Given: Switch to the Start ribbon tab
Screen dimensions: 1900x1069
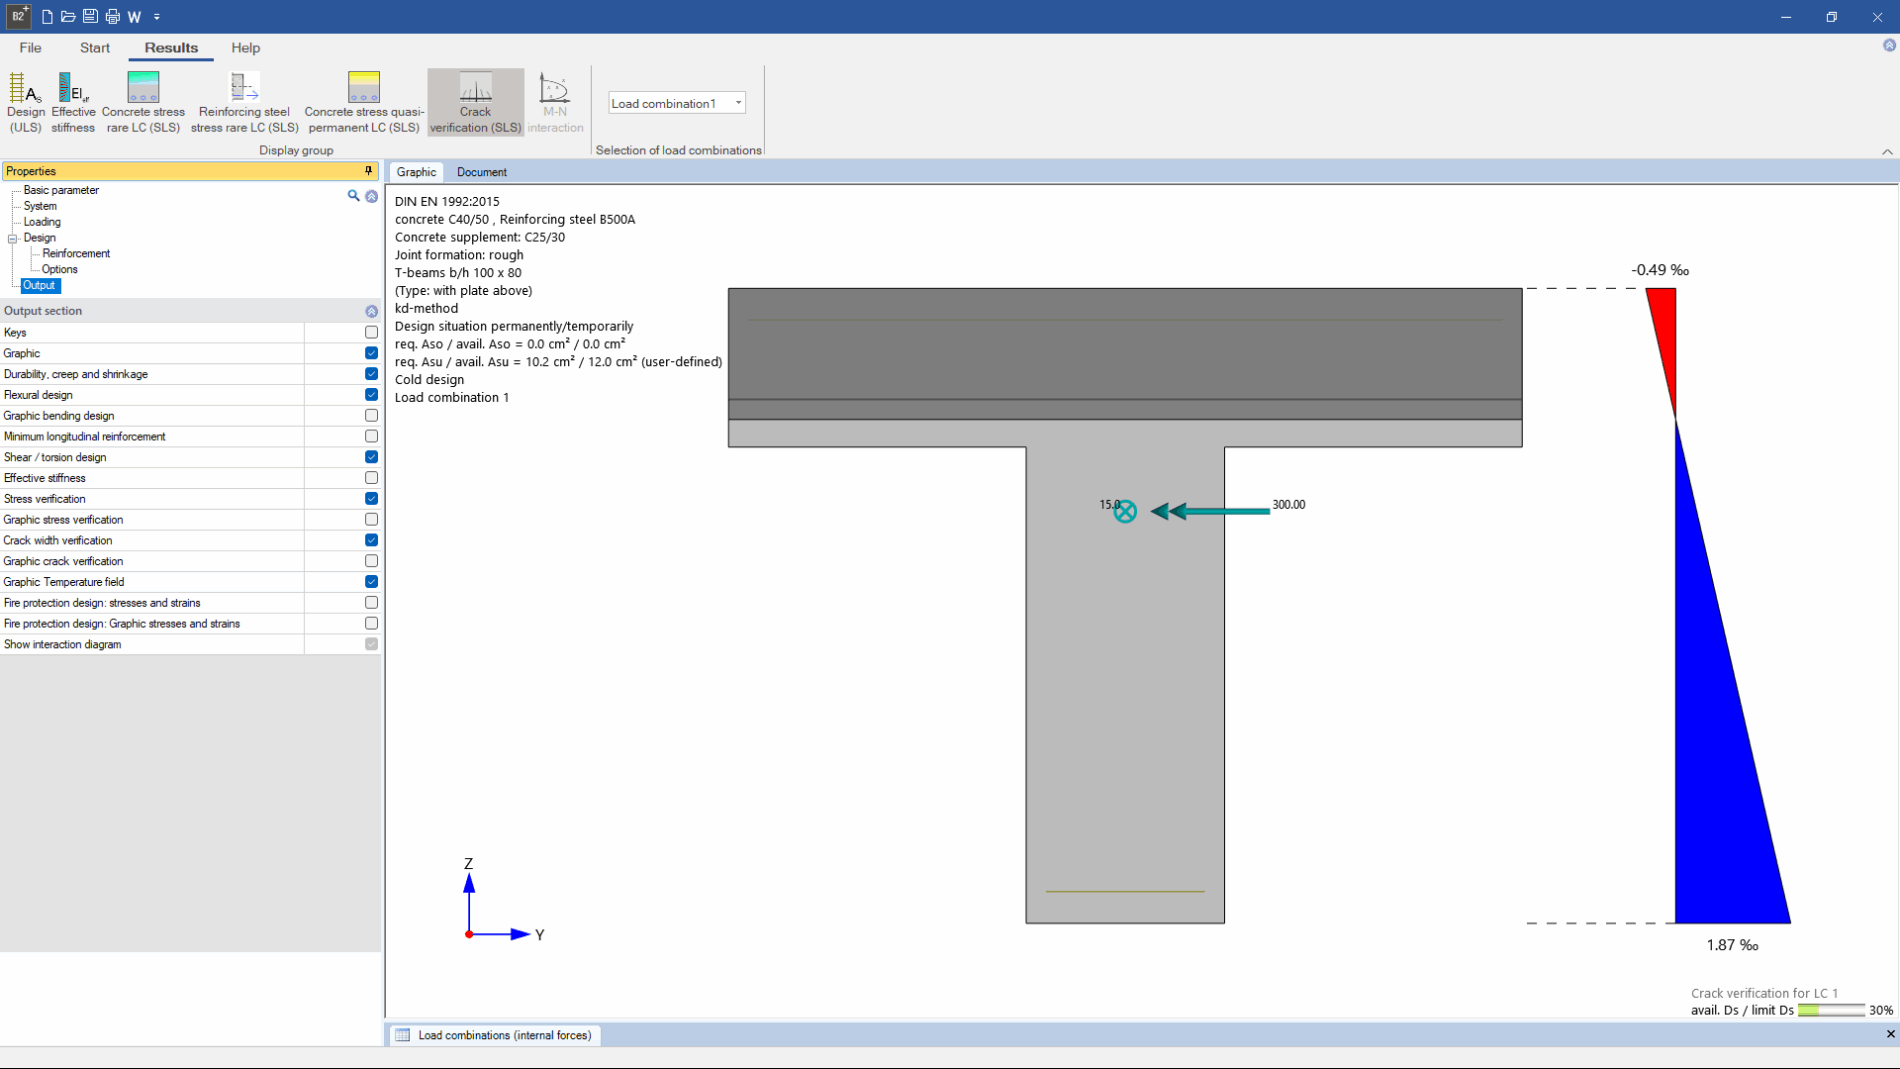Looking at the screenshot, I should pos(94,48).
